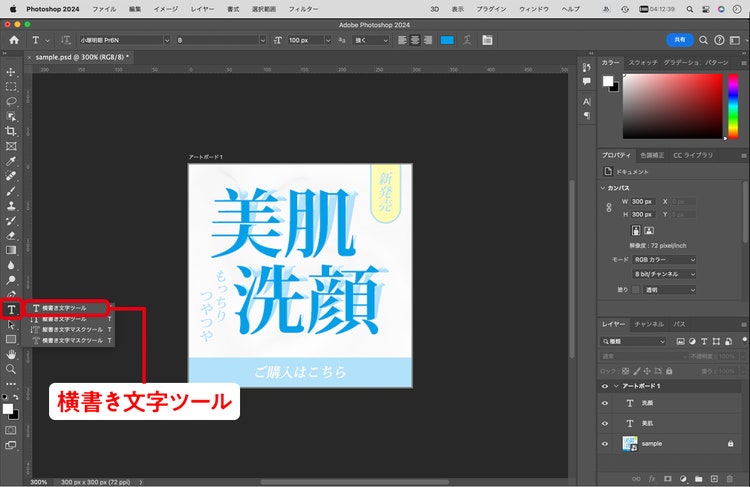Open the canvas fill 透明 dropdown
The height and width of the screenshot is (487, 750).
coord(669,290)
